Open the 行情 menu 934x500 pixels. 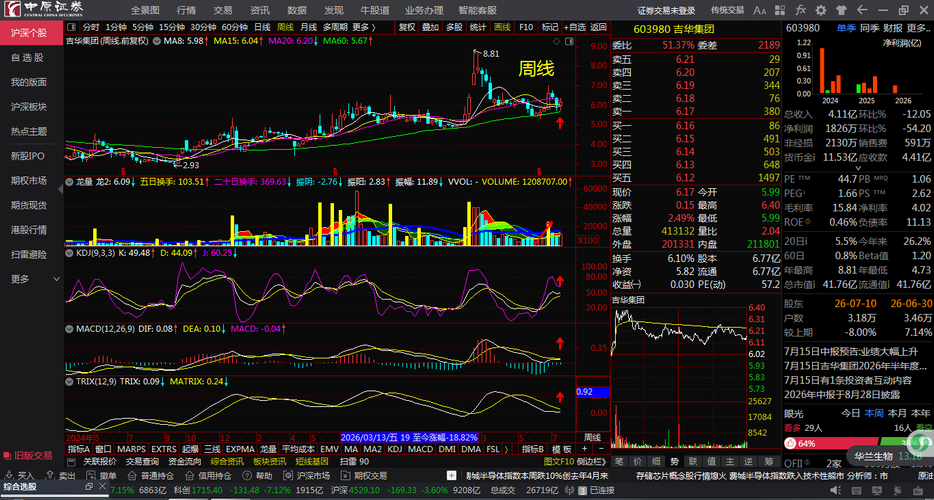coord(186,10)
